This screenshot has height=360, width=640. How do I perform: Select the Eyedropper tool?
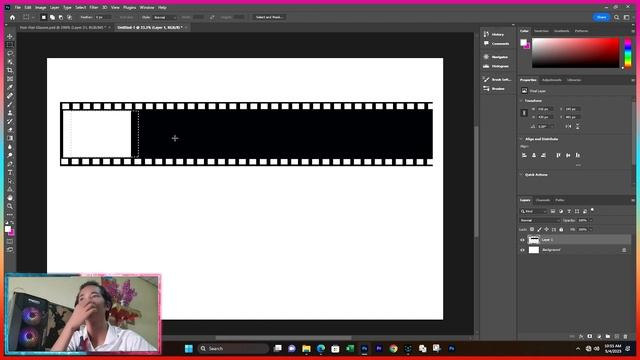click(10, 87)
